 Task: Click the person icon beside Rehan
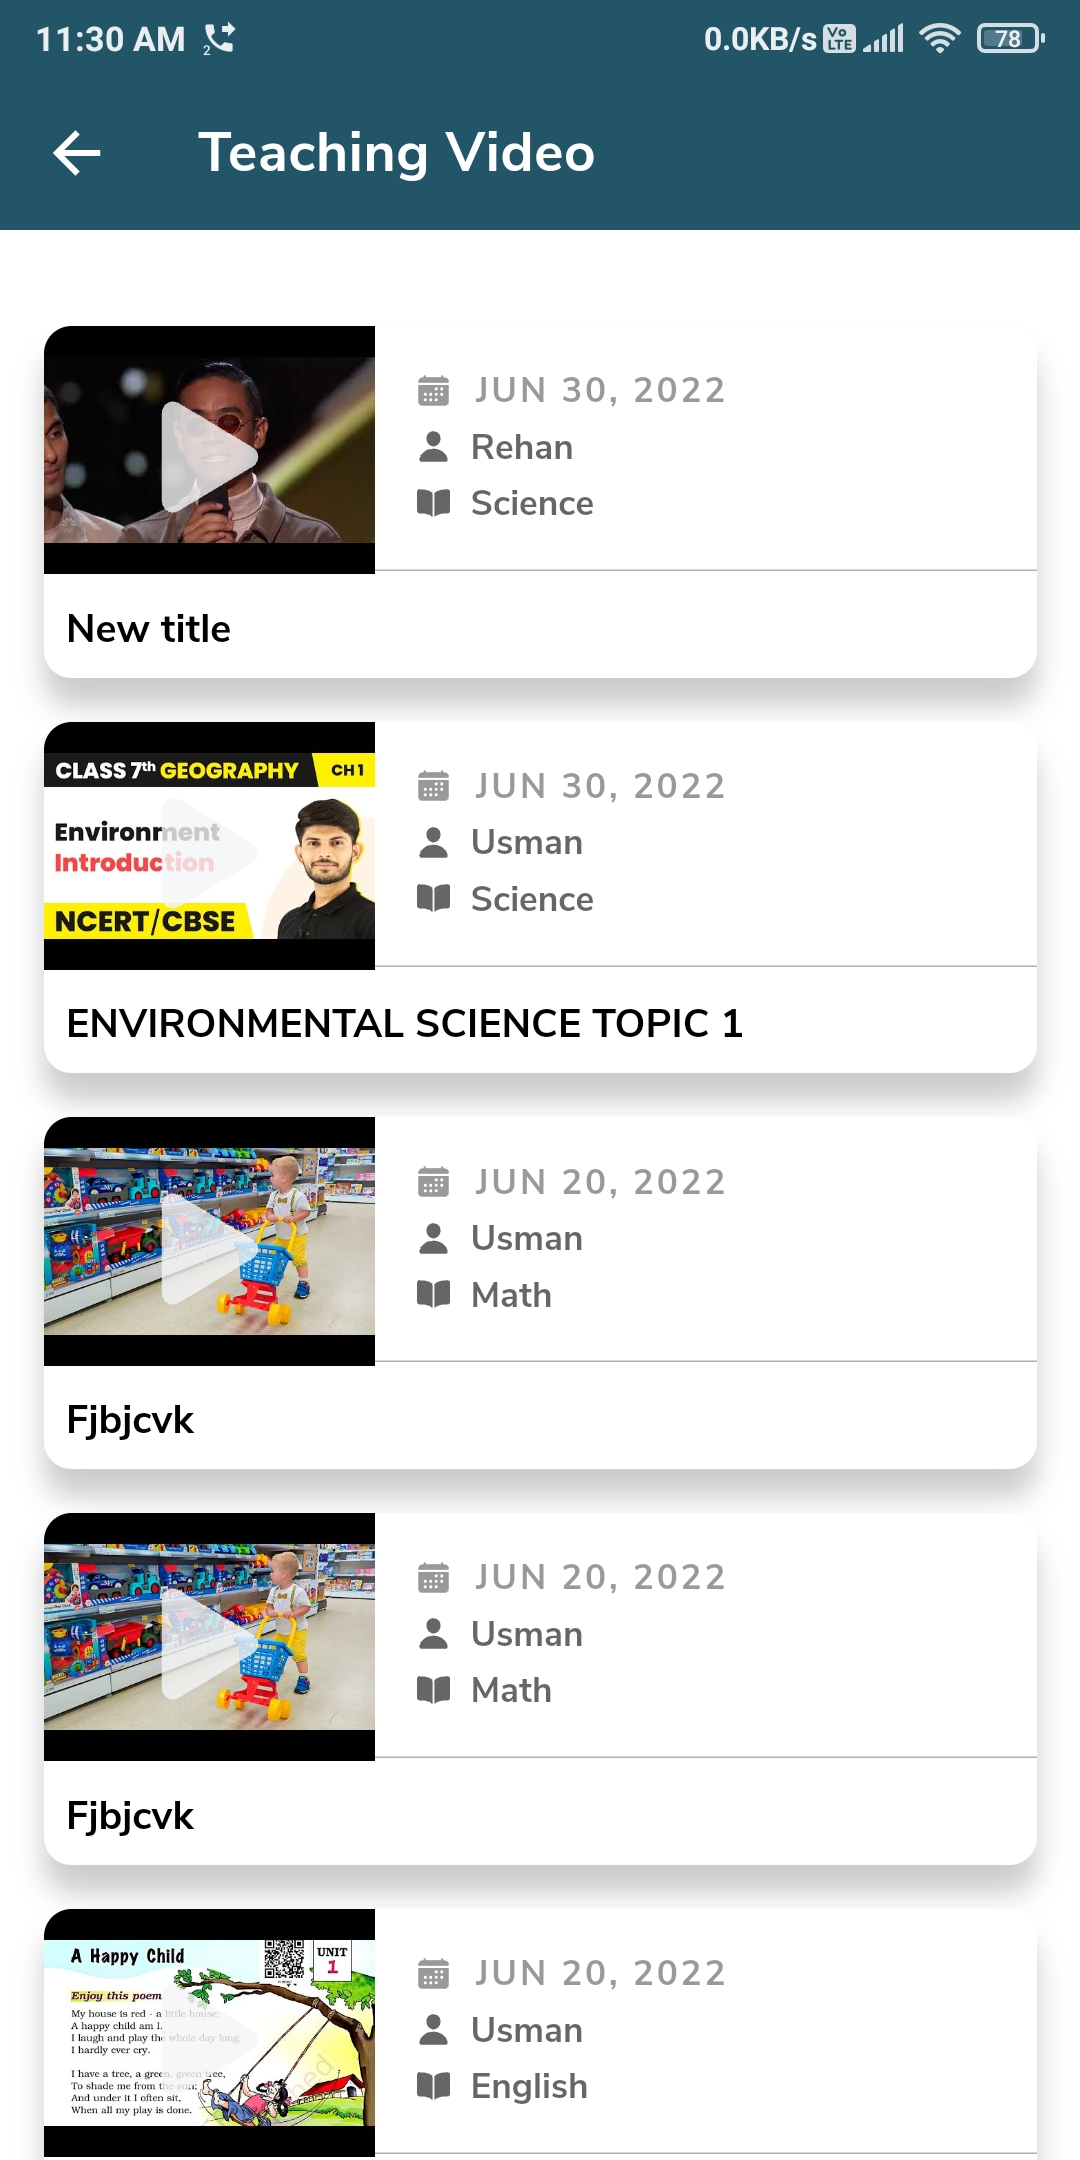433,447
